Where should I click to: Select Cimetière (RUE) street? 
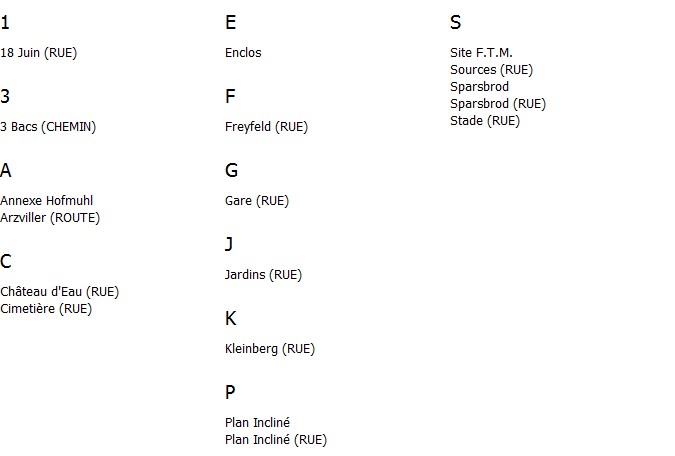point(46,309)
